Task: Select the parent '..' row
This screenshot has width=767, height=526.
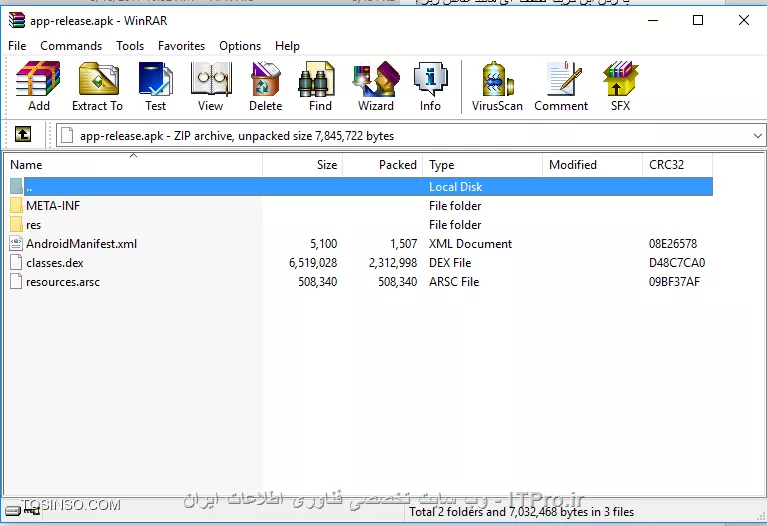Action: pyautogui.click(x=361, y=186)
